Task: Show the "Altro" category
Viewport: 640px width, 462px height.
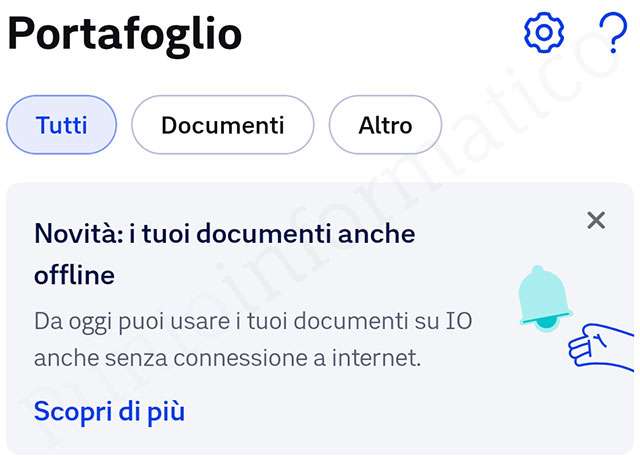Action: (385, 125)
